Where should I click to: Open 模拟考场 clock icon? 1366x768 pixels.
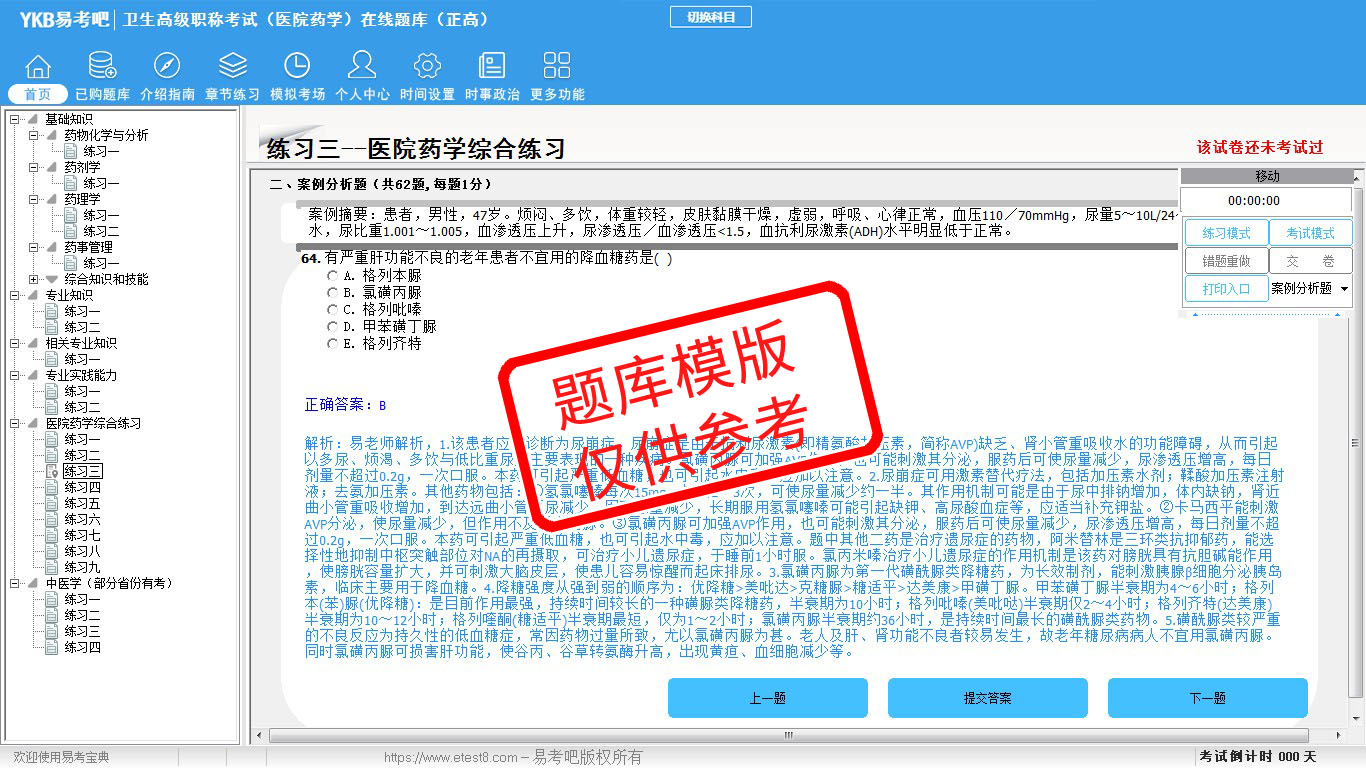(297, 67)
